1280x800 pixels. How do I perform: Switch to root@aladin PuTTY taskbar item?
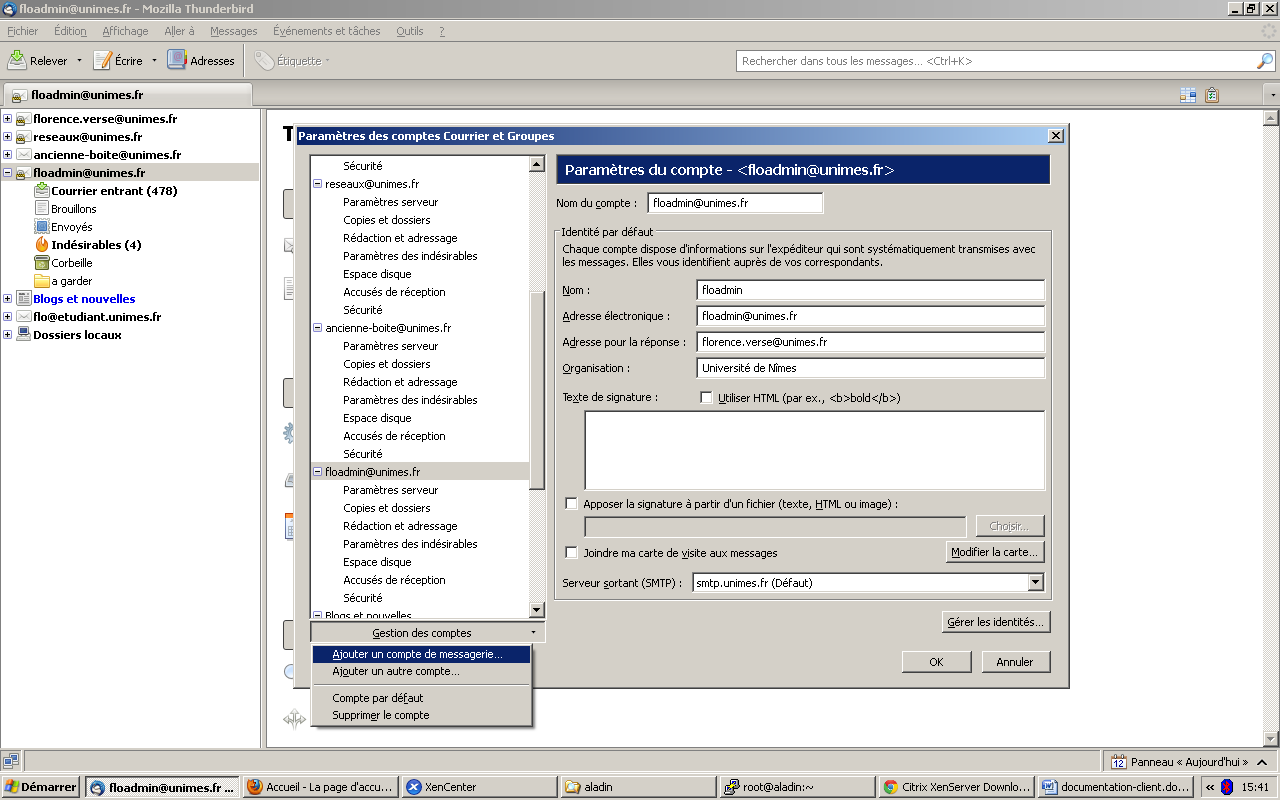(x=797, y=787)
